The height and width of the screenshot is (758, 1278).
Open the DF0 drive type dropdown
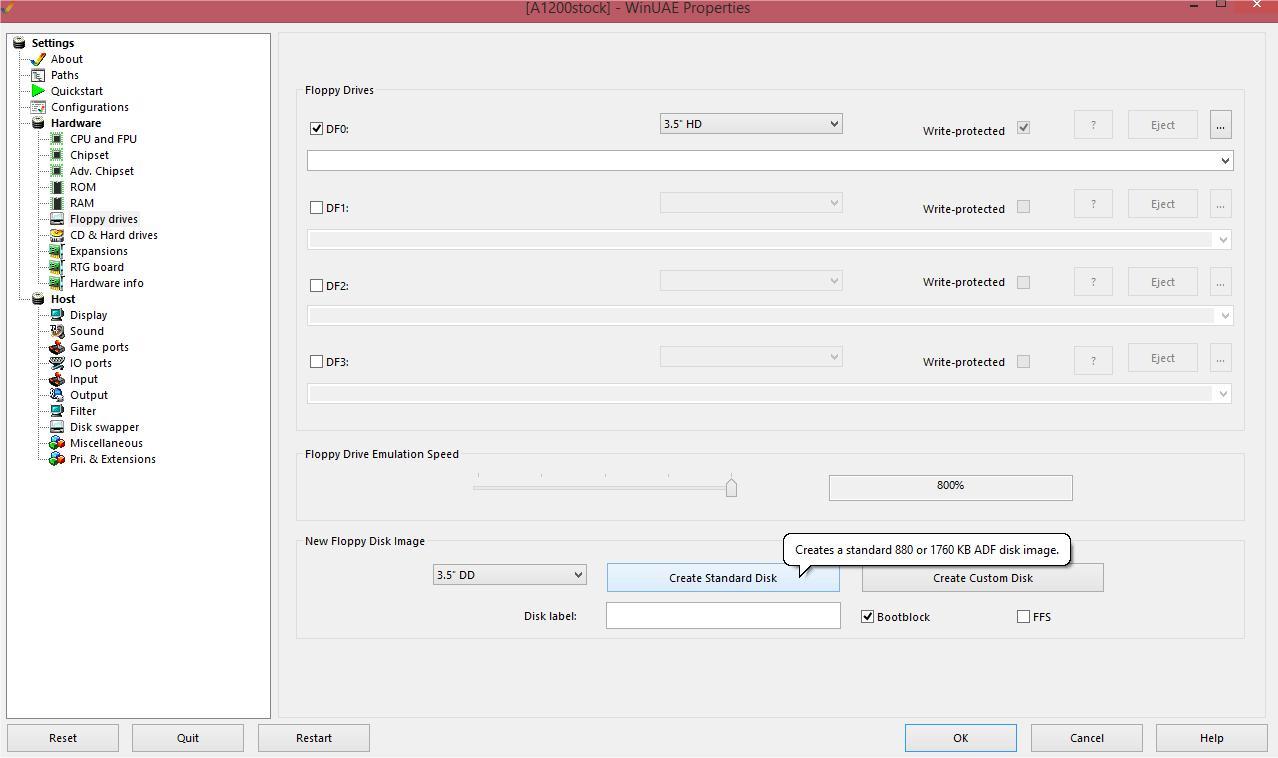[x=751, y=124]
